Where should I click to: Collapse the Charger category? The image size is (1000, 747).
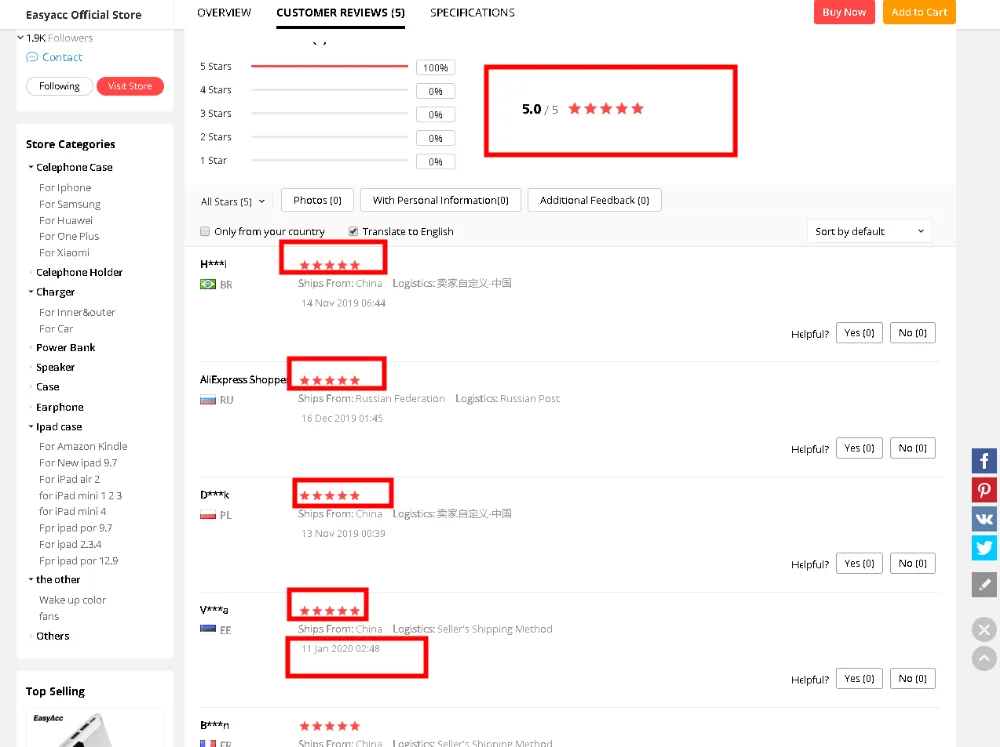(31, 292)
